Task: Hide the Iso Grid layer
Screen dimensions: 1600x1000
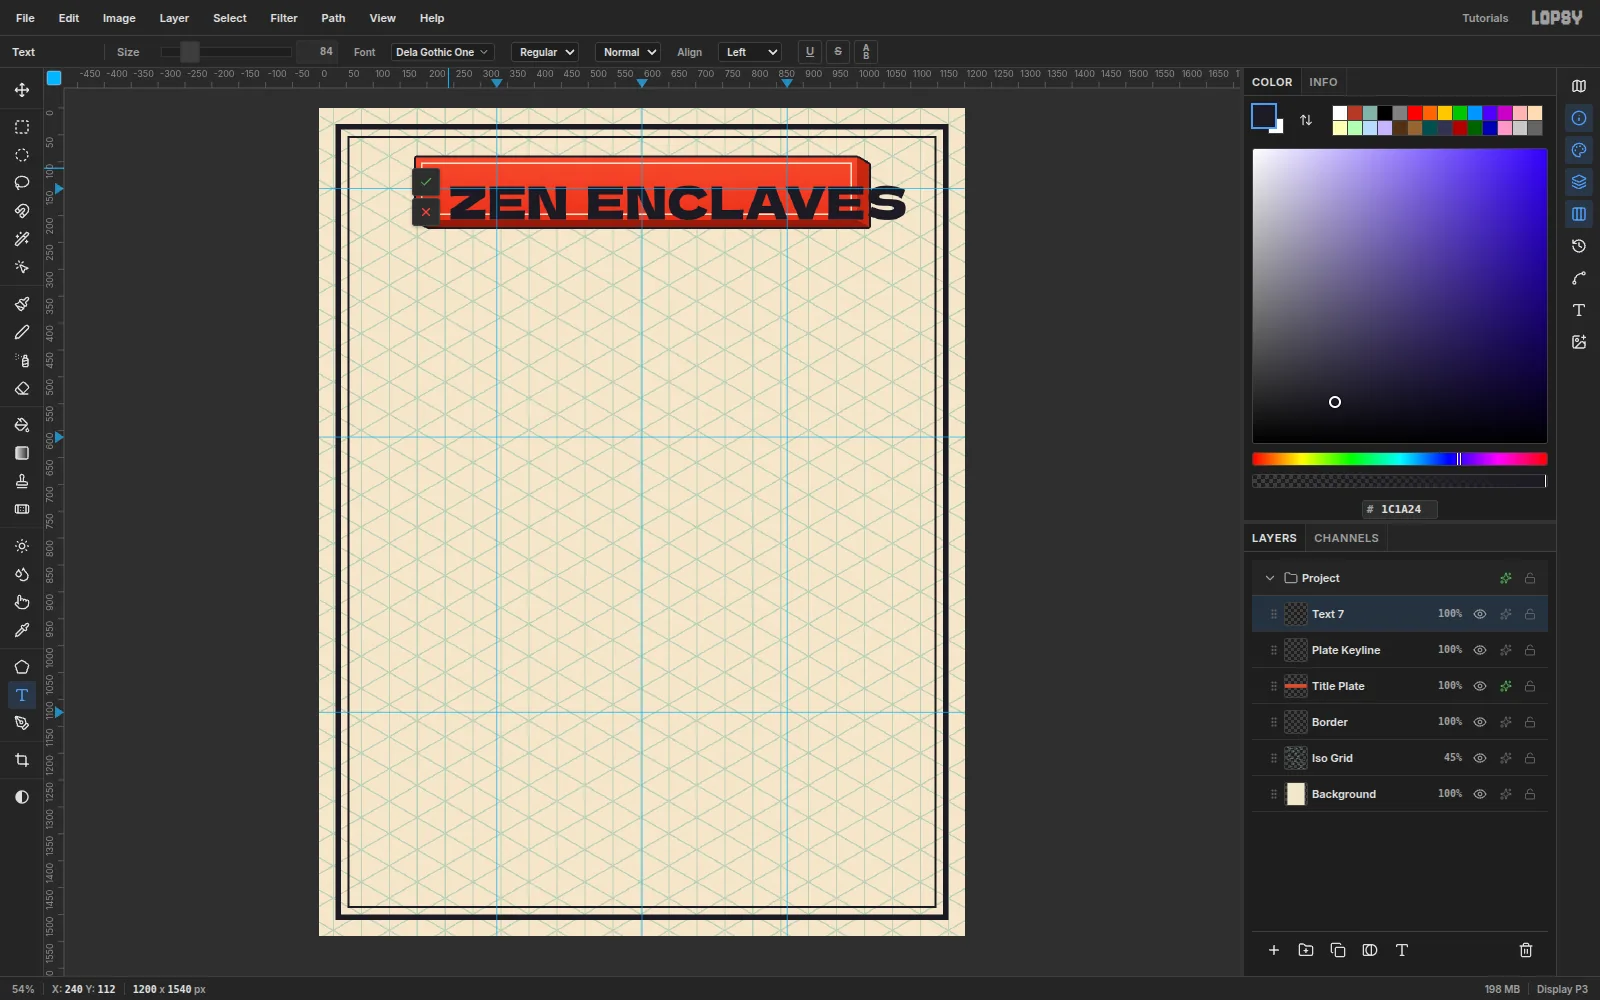Action: click(1480, 758)
